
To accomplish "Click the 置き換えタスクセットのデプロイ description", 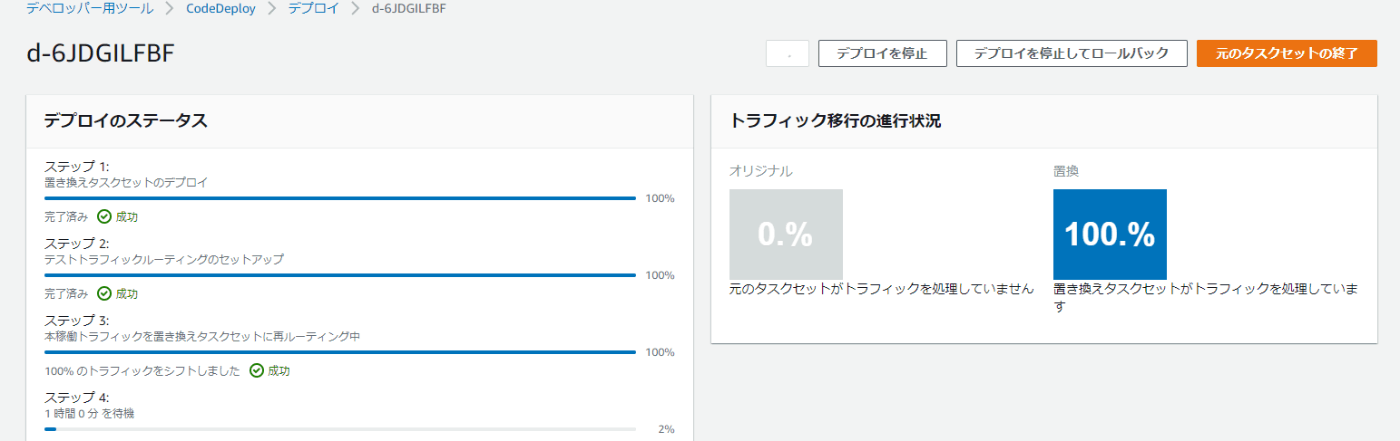I will (126, 182).
